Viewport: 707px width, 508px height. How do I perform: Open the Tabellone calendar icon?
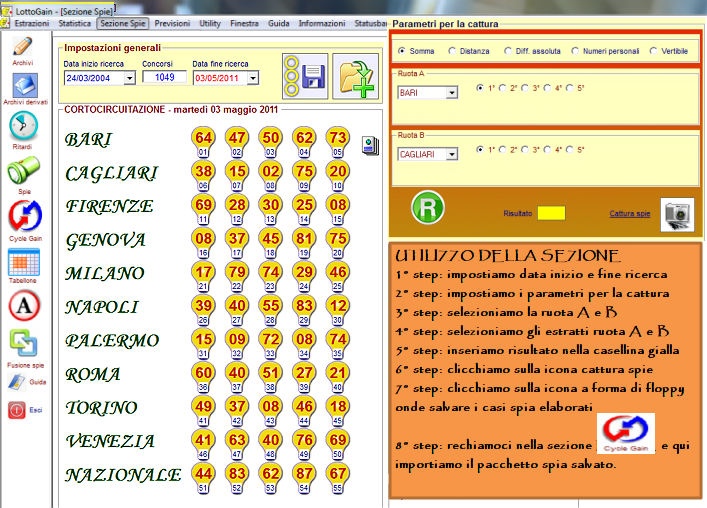(x=24, y=262)
